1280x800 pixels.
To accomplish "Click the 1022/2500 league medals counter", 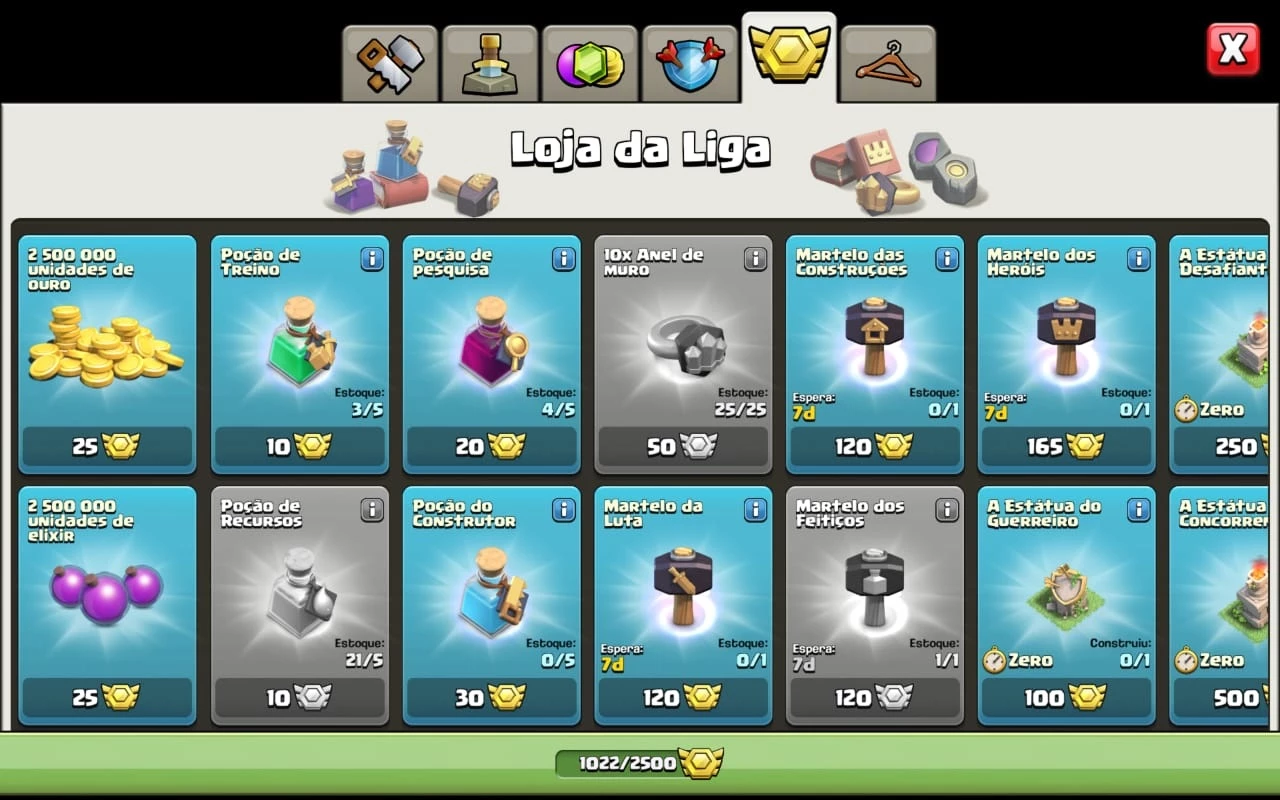I will click(x=640, y=763).
